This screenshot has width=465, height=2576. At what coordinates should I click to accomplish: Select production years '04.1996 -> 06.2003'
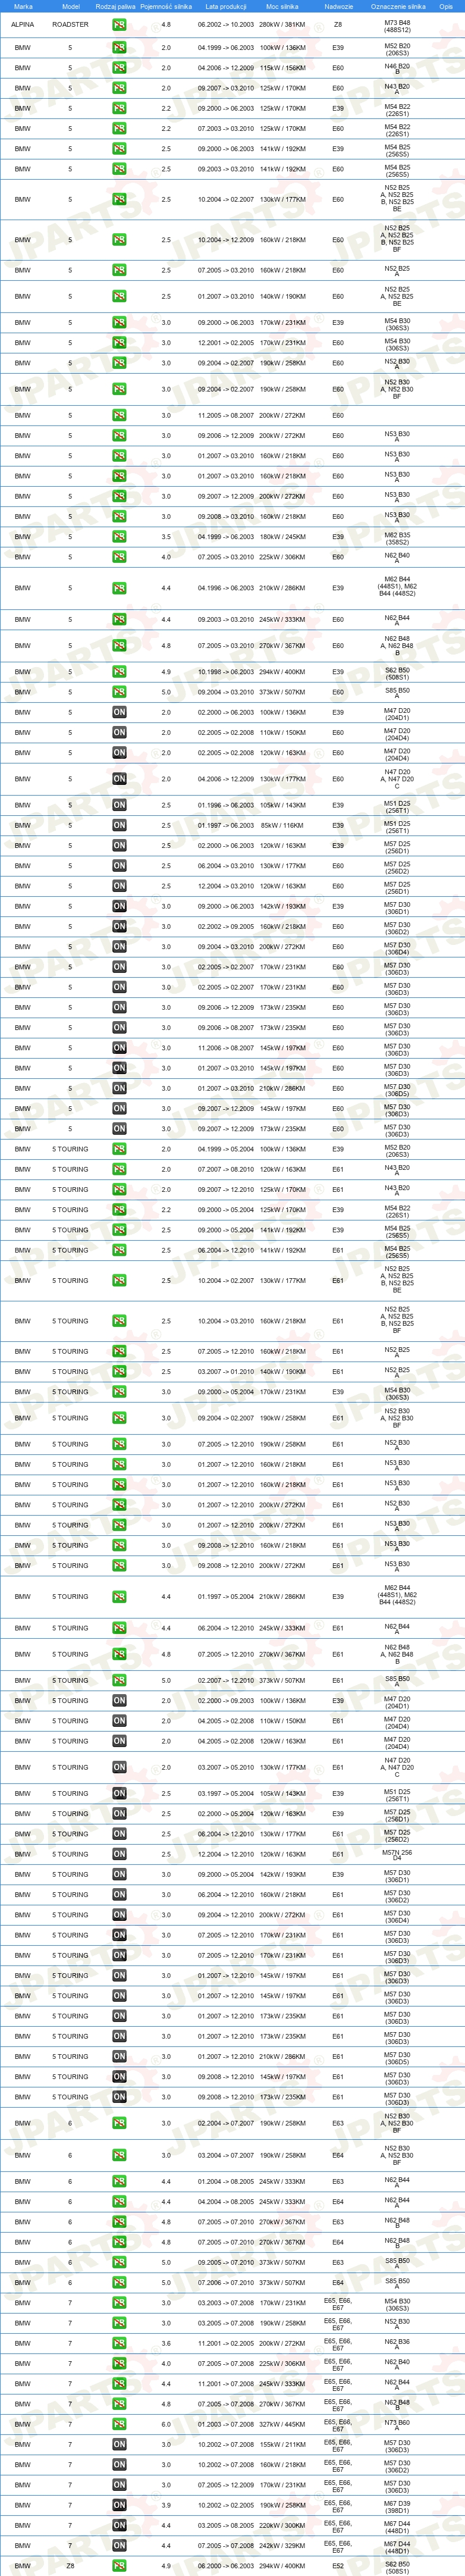(x=225, y=588)
